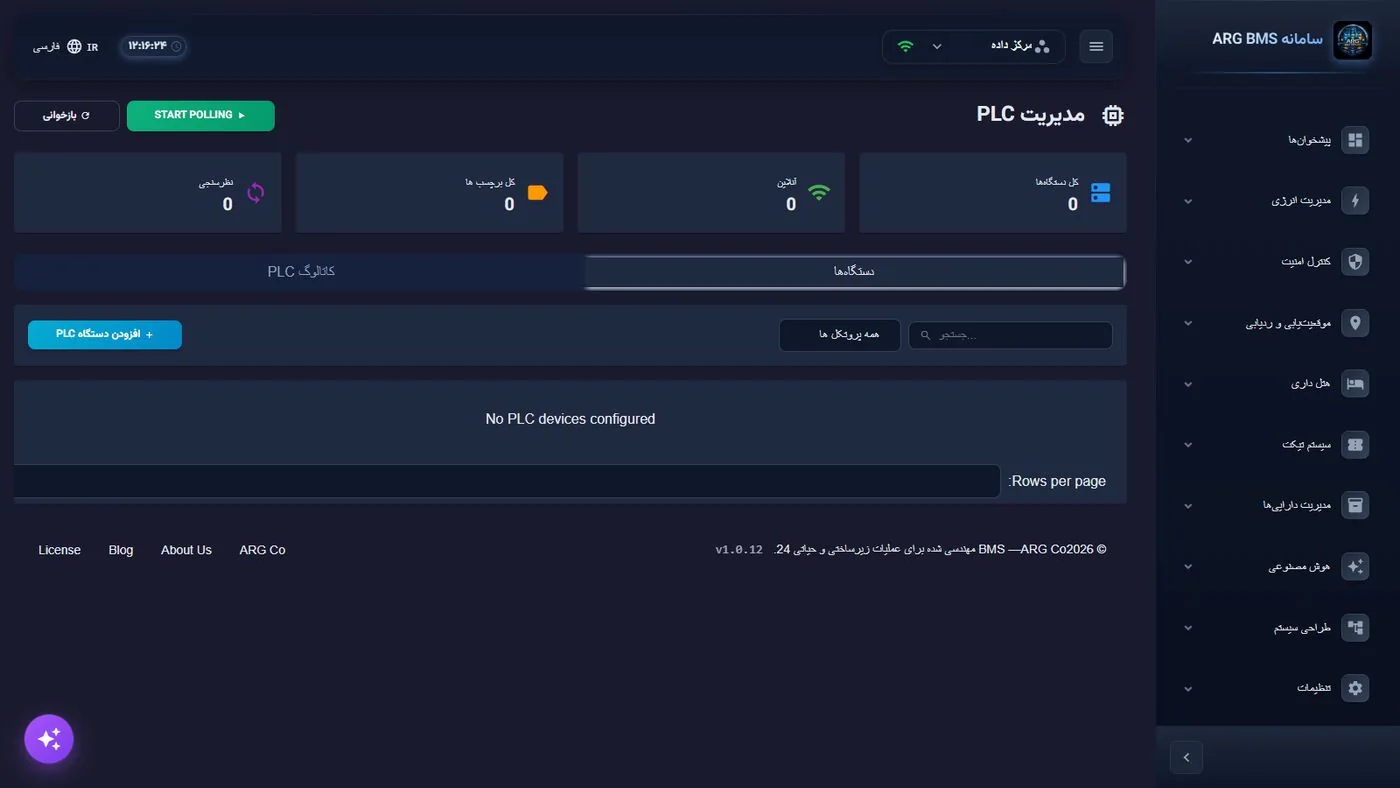Expand the کنترل امنیت chevron
1400x788 pixels.
point(1188,262)
